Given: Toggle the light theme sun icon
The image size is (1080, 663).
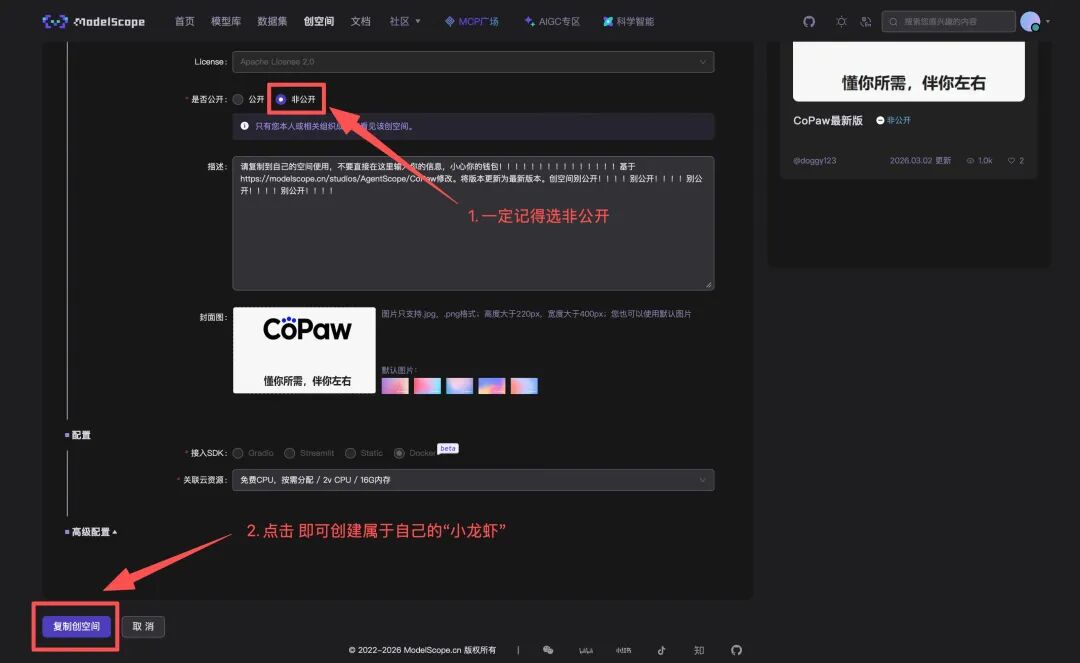Looking at the screenshot, I should click(841, 21).
